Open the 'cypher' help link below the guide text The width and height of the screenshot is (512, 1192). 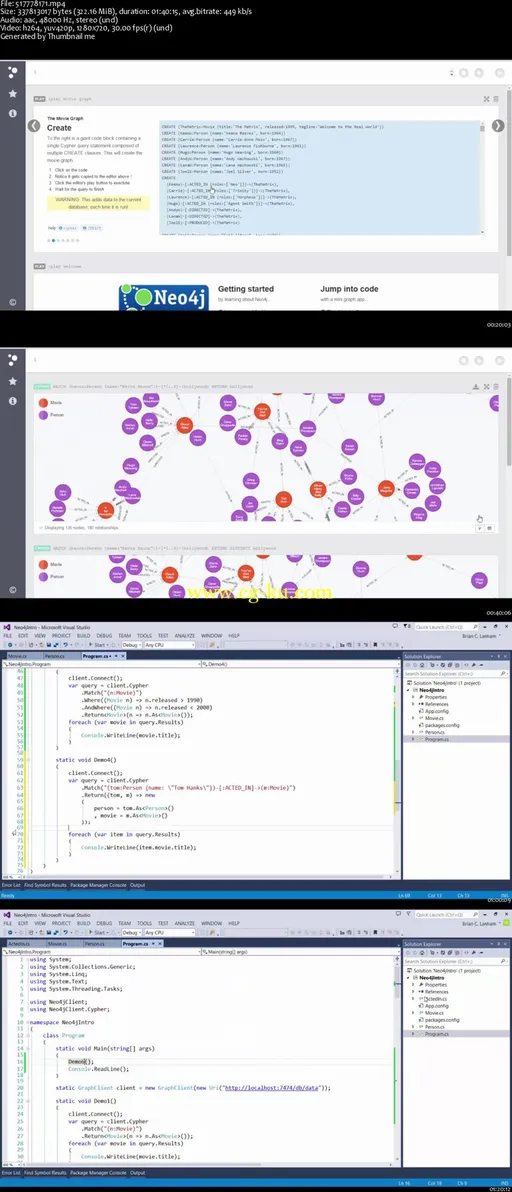(68, 227)
